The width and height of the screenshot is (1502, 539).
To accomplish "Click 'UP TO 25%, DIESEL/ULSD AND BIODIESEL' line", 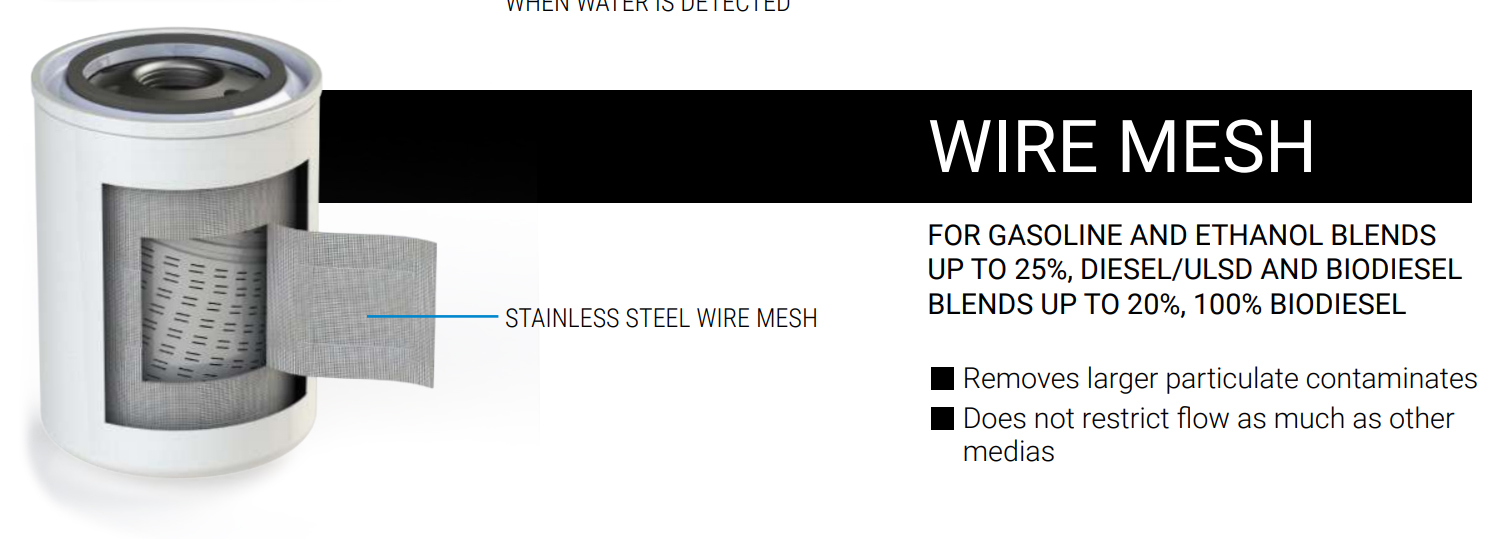I will click(x=1195, y=270).
